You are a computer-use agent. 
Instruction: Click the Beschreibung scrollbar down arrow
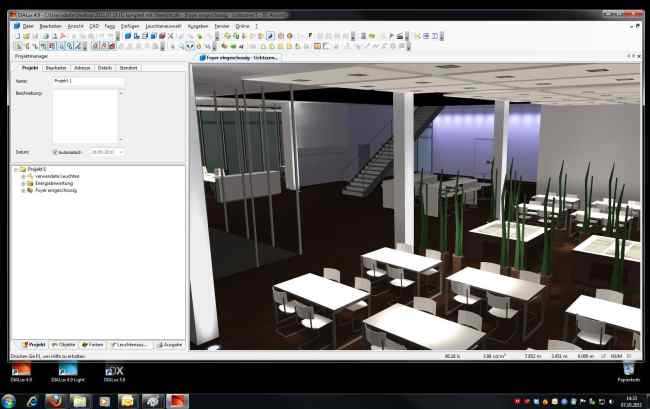pyautogui.click(x=121, y=140)
